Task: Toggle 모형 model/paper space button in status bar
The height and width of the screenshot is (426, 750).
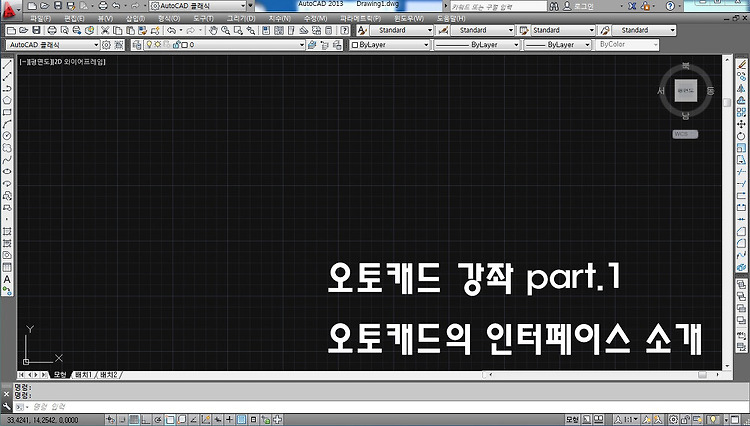Action: (x=572, y=420)
